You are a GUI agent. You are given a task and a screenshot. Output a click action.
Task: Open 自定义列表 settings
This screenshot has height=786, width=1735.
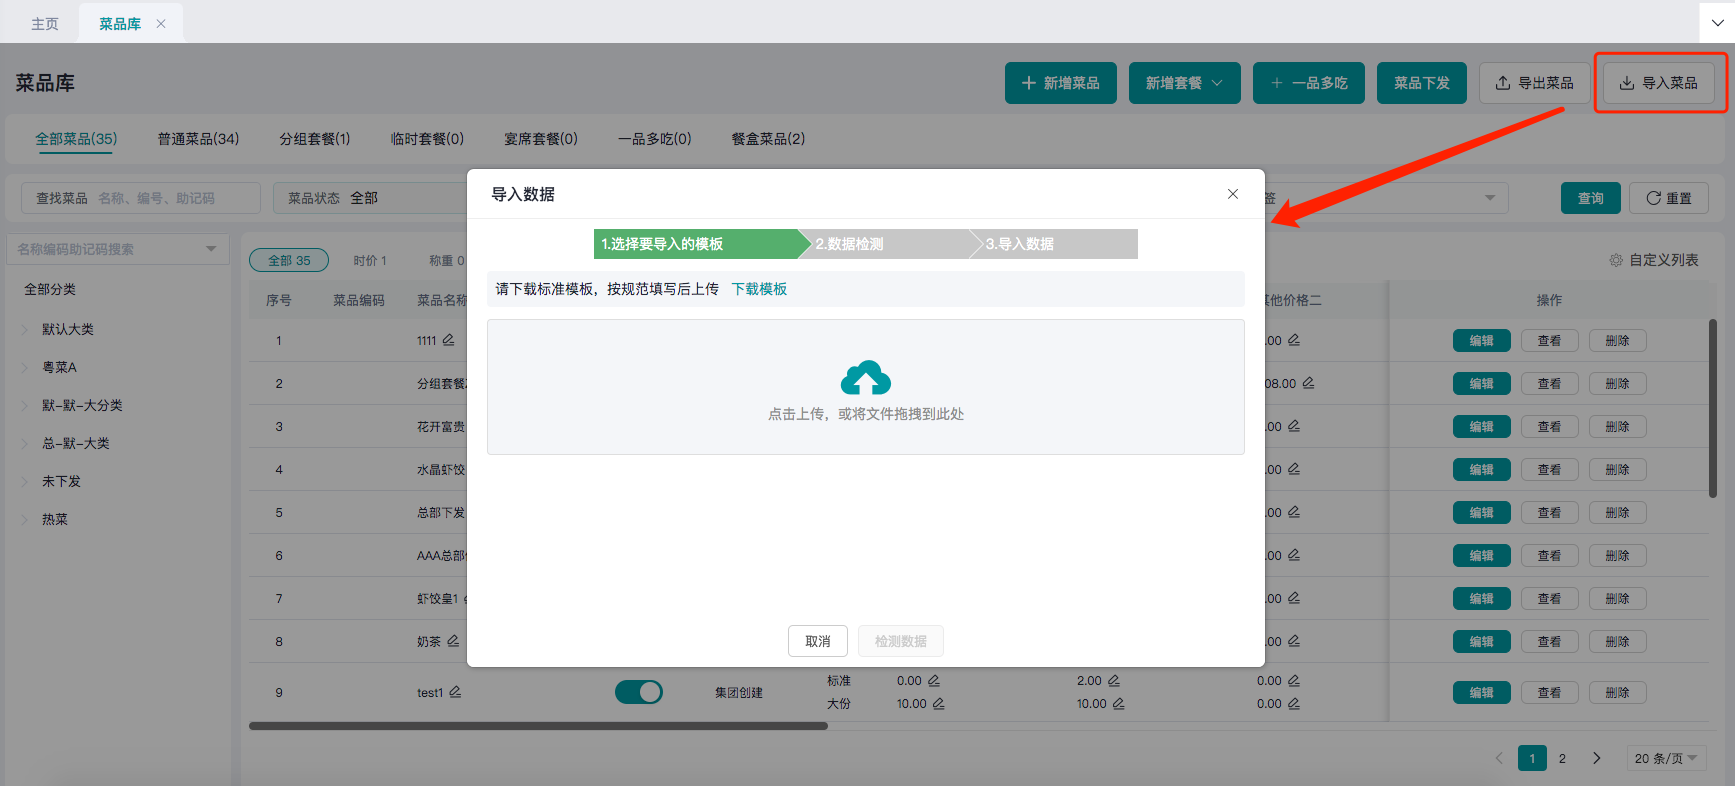[1654, 260]
